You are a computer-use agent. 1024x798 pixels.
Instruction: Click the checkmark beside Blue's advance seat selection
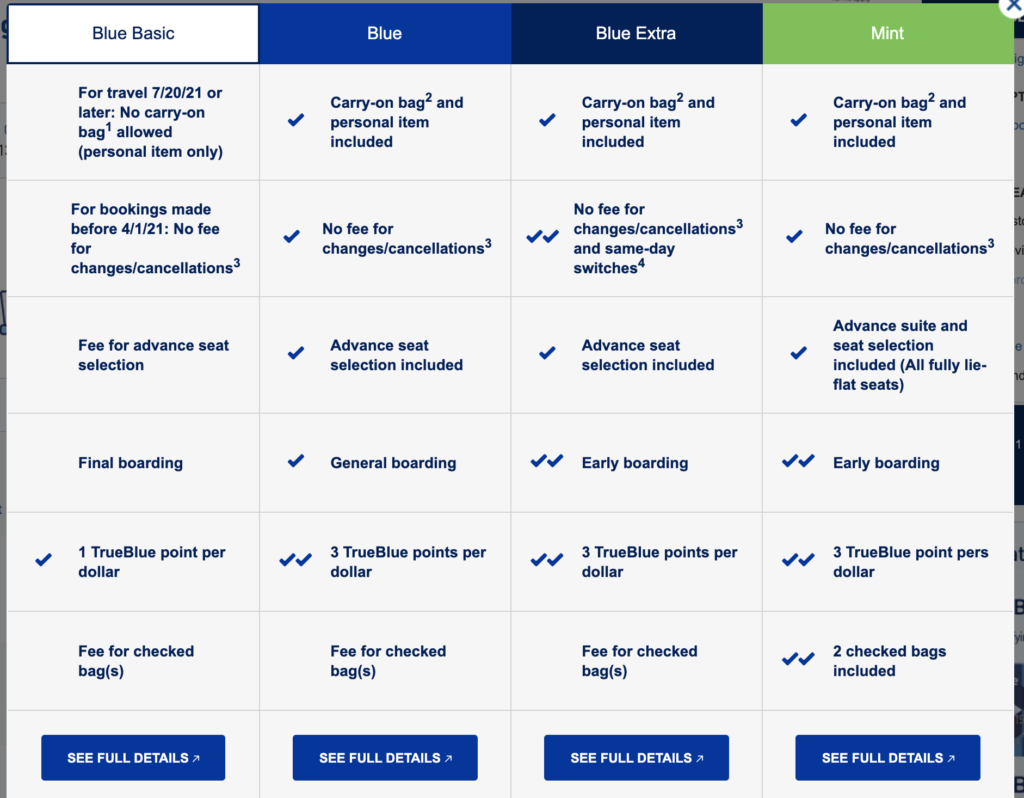point(294,352)
